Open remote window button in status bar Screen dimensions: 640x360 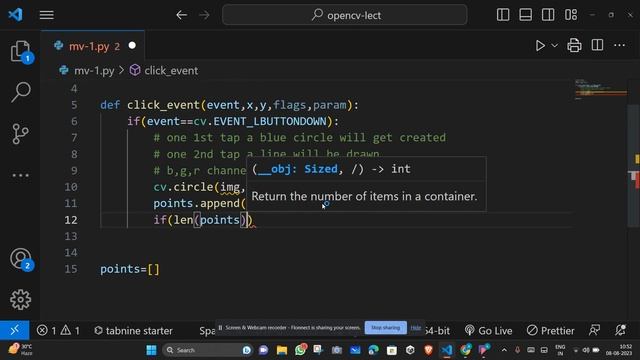coord(15,330)
